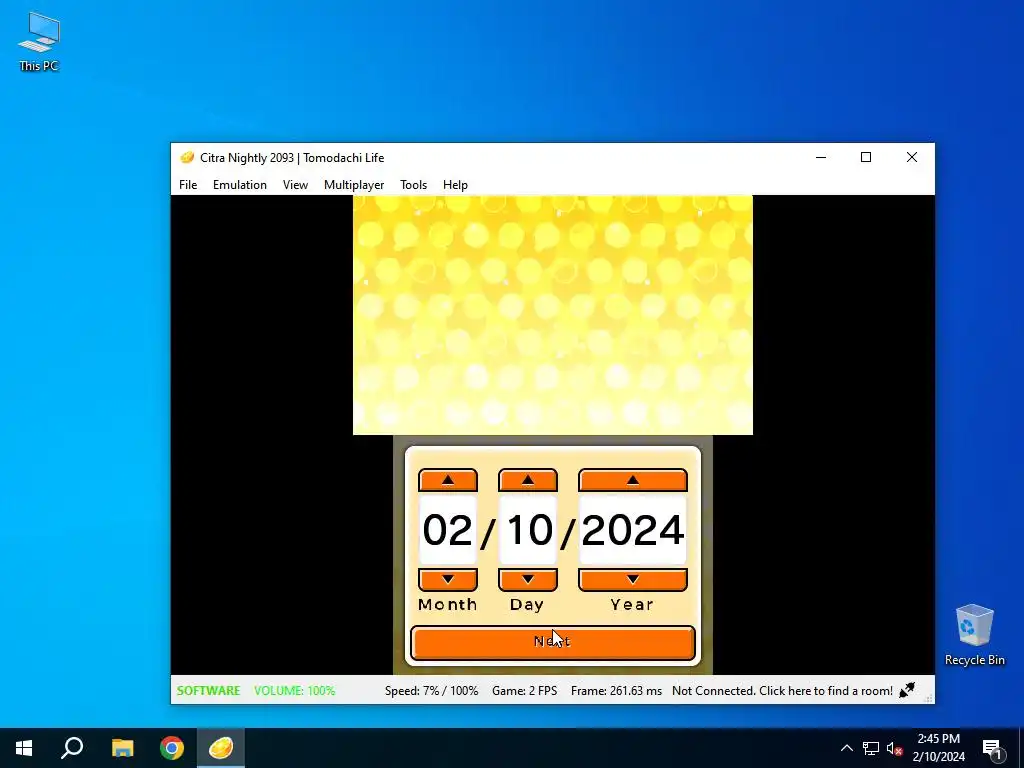This screenshot has height=768, width=1024.
Task: Click the Day label under the date picker
Action: tap(526, 605)
